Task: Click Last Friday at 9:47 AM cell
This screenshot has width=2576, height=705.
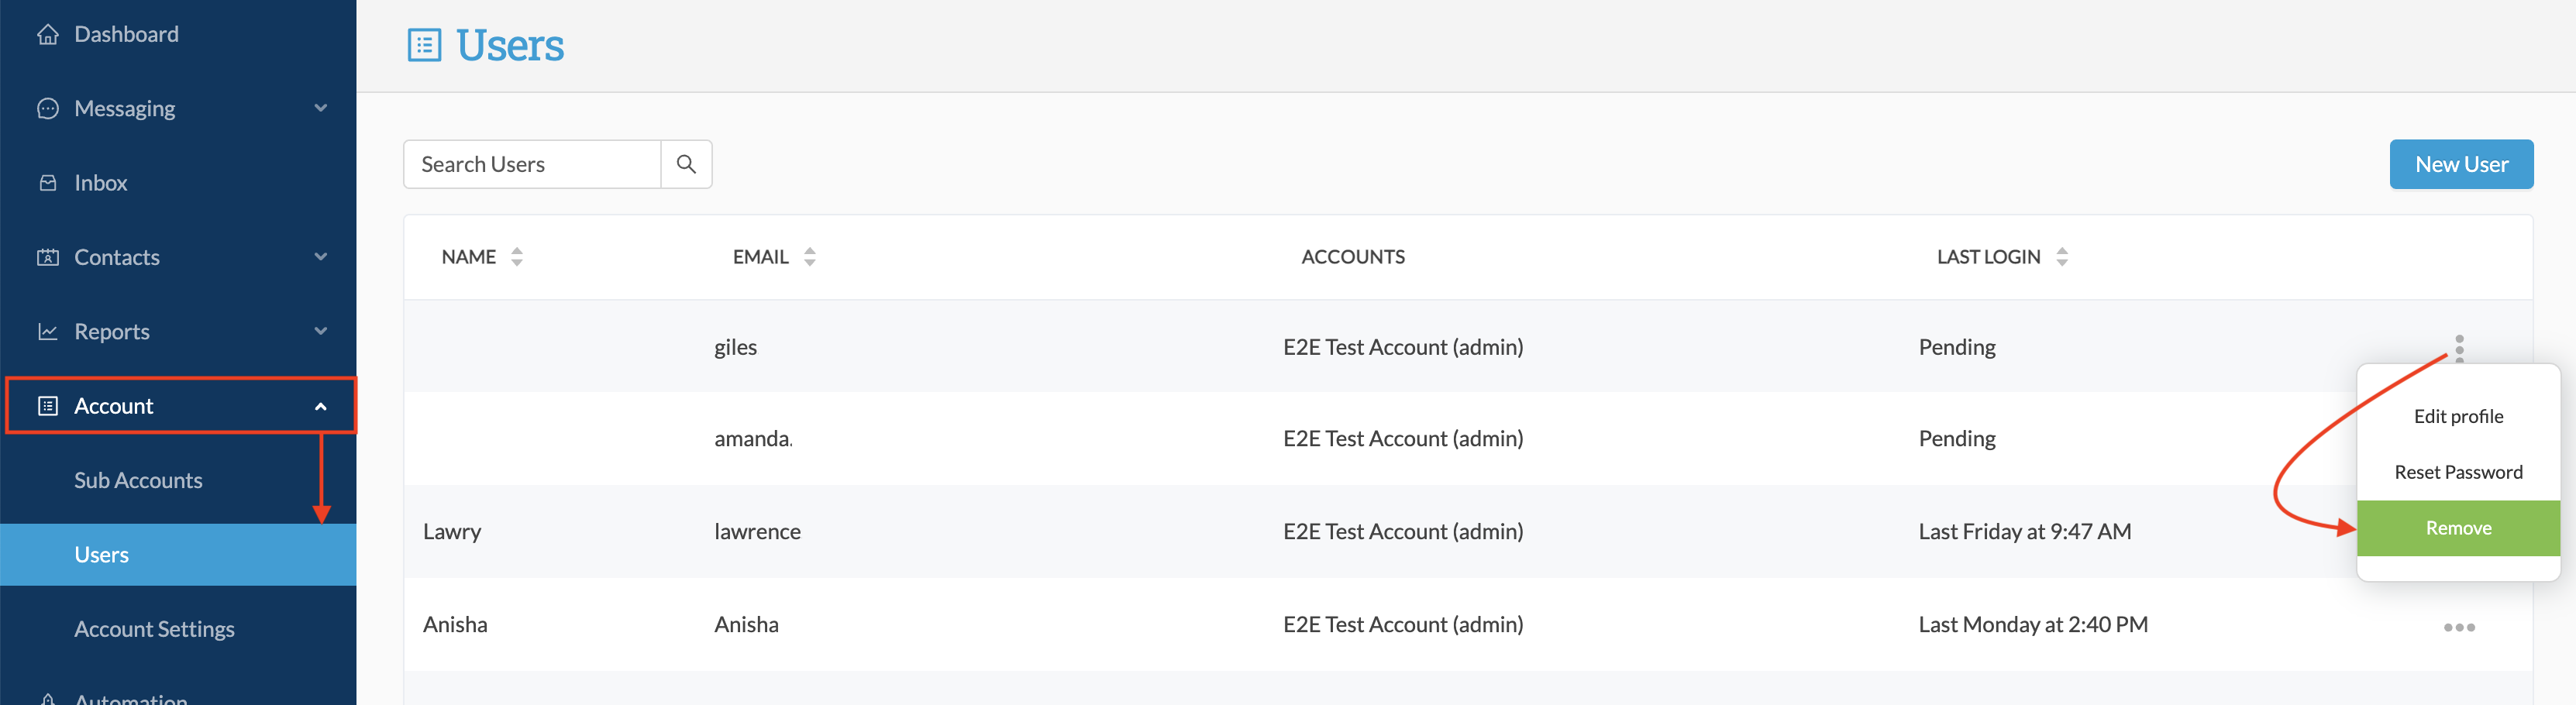Action: [2025, 532]
